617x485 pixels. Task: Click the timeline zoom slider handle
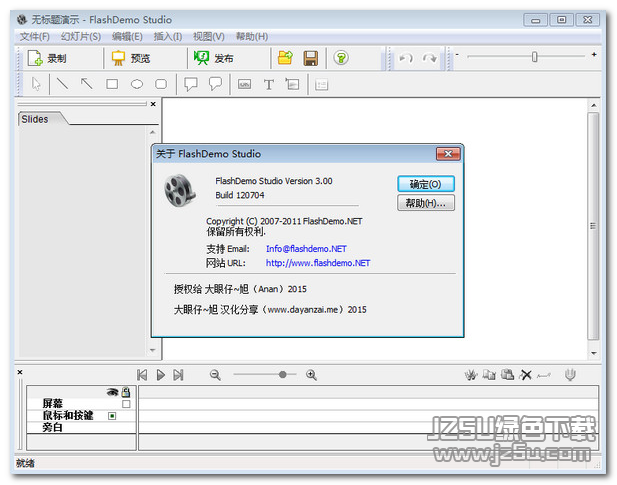pyautogui.click(x=283, y=374)
